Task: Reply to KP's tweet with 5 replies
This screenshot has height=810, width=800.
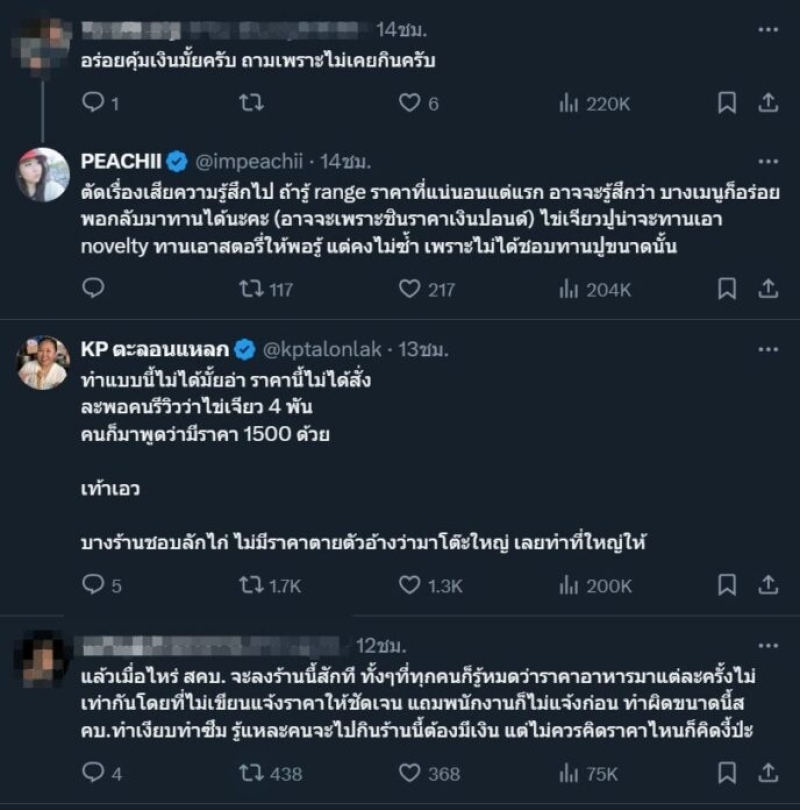Action: click(x=92, y=586)
